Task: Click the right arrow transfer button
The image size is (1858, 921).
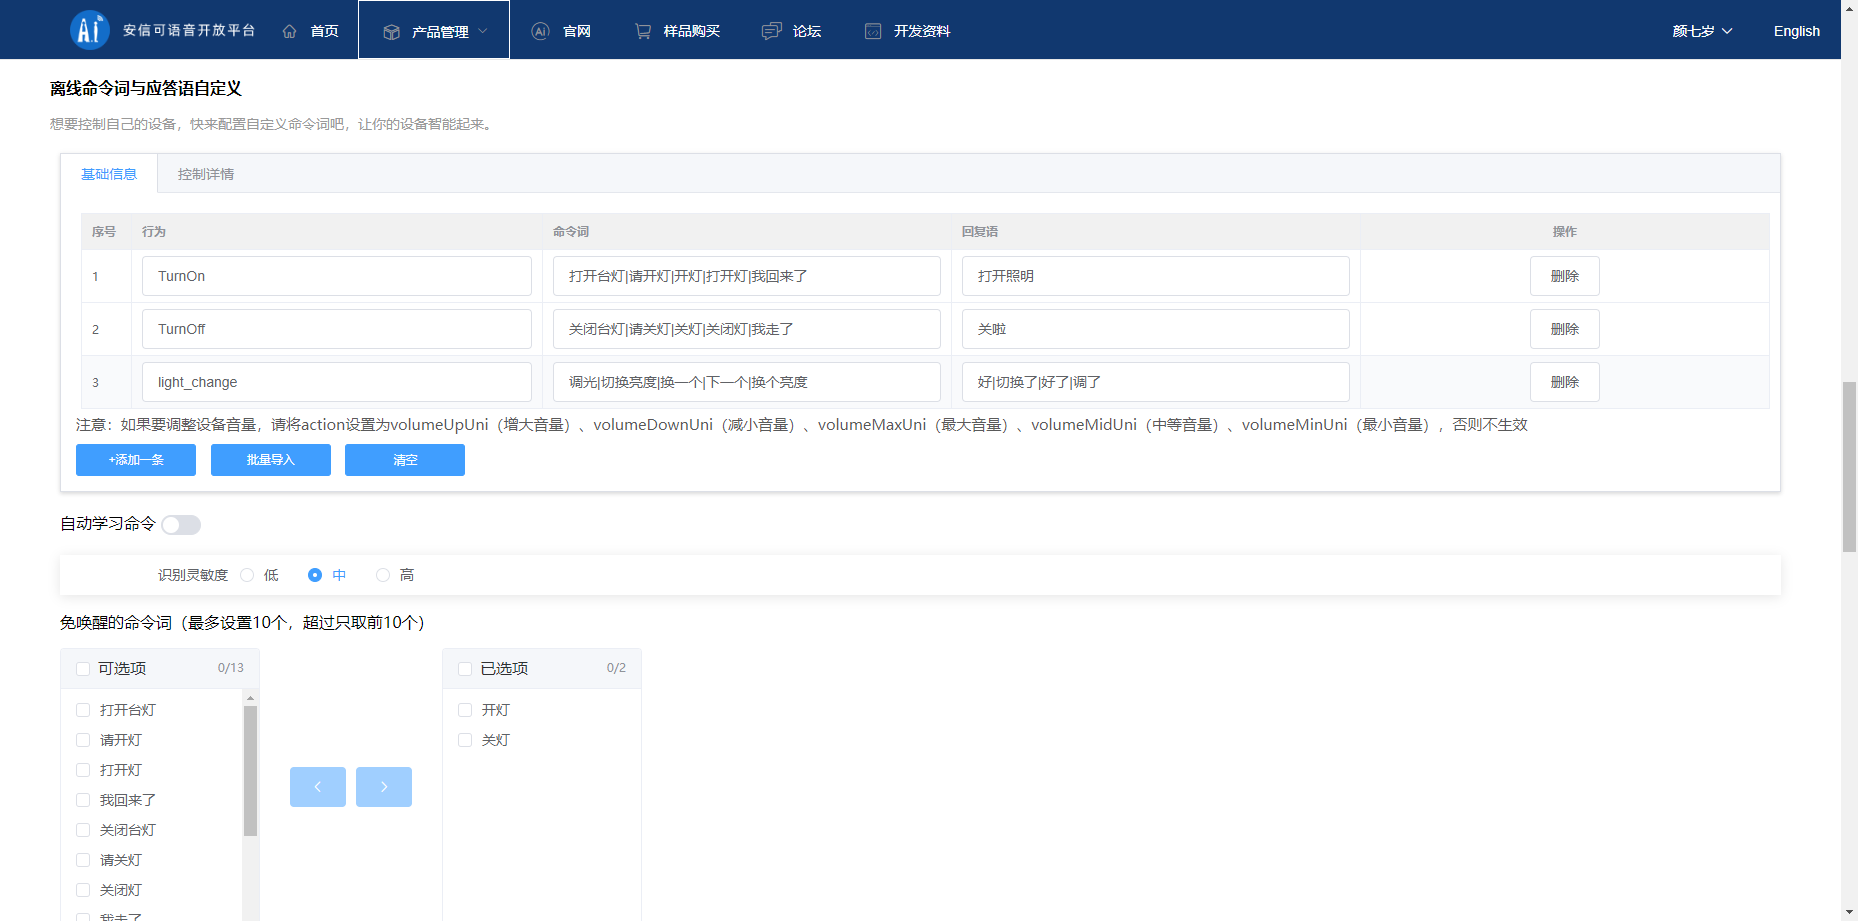Action: click(x=384, y=787)
